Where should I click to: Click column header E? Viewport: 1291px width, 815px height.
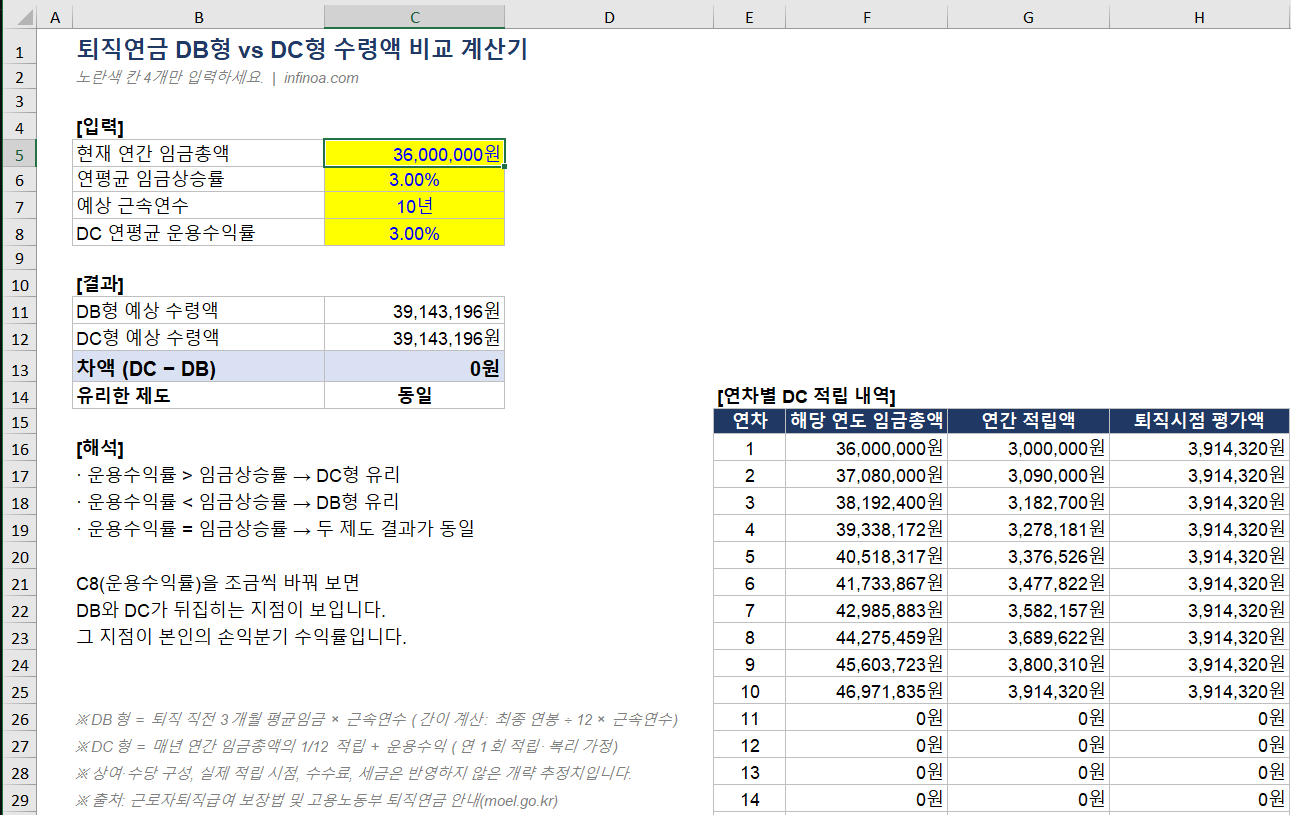click(x=749, y=17)
